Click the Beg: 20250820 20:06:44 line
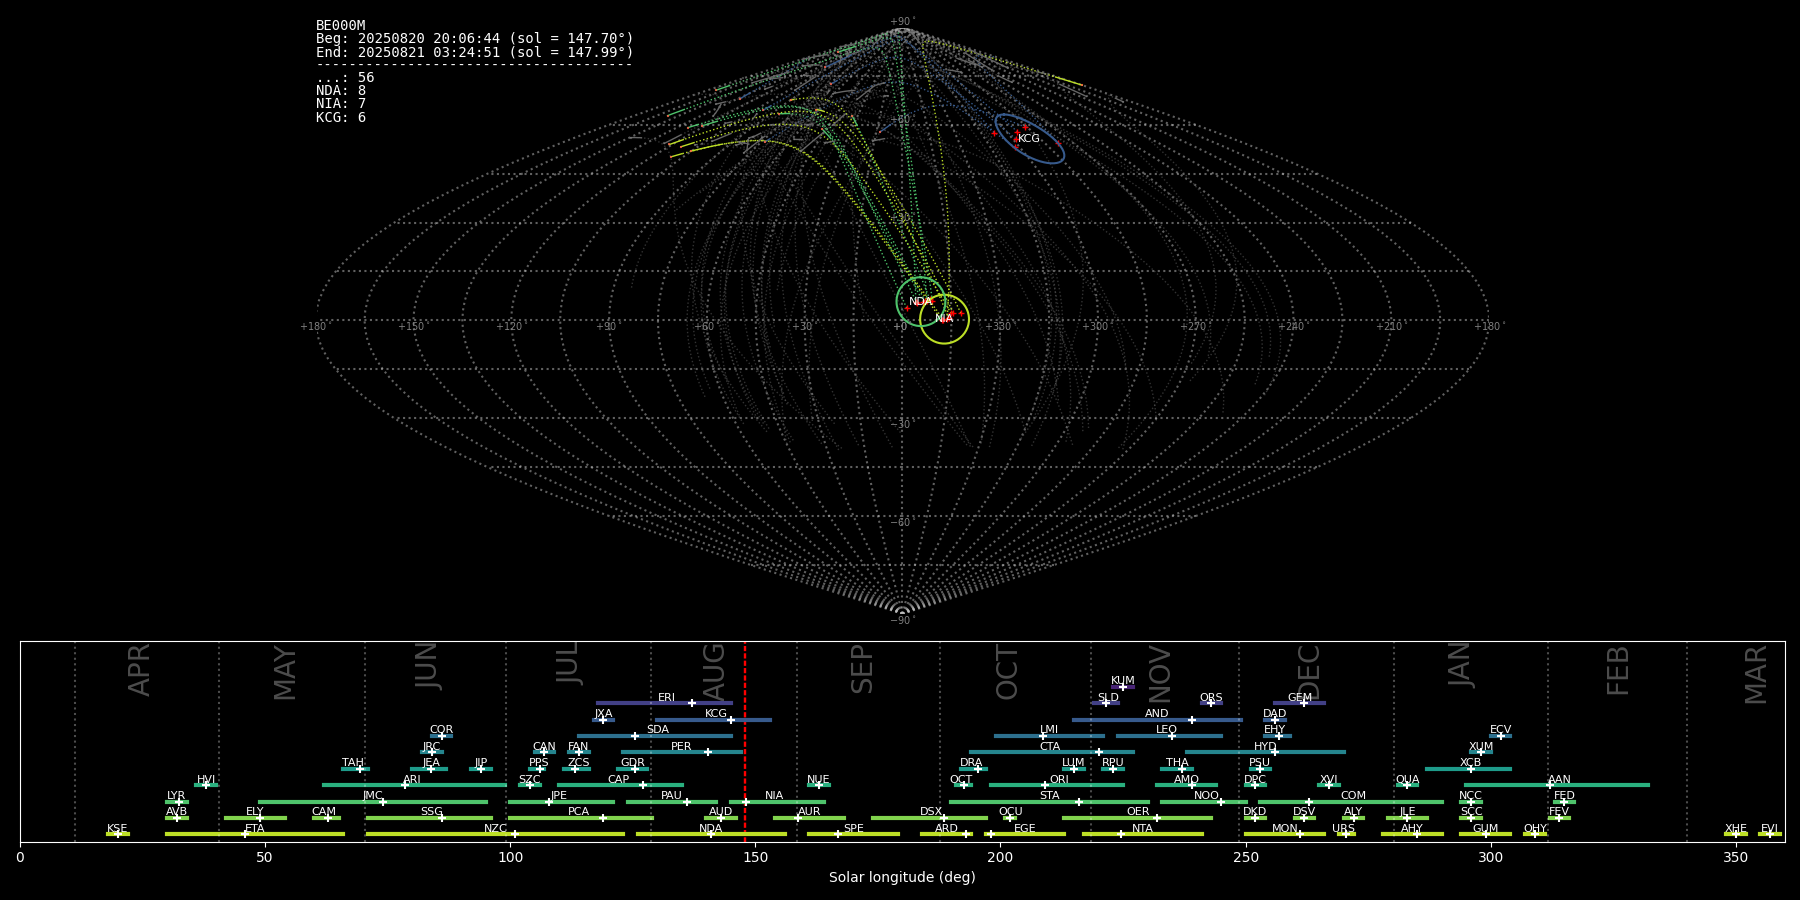1800x900 pixels. pos(475,39)
